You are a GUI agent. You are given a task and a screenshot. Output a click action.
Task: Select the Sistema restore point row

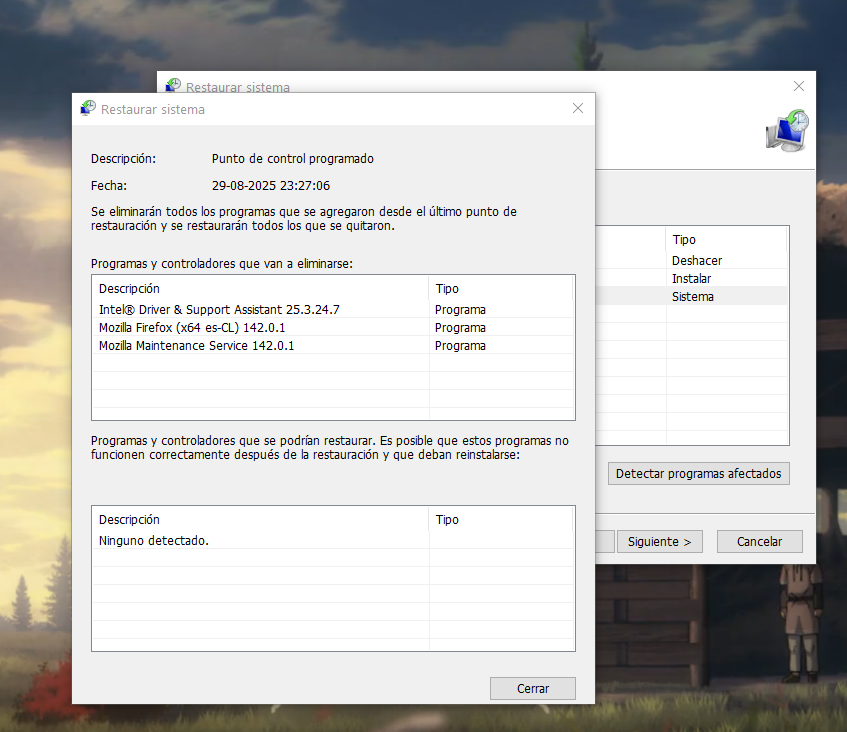[x=693, y=296]
